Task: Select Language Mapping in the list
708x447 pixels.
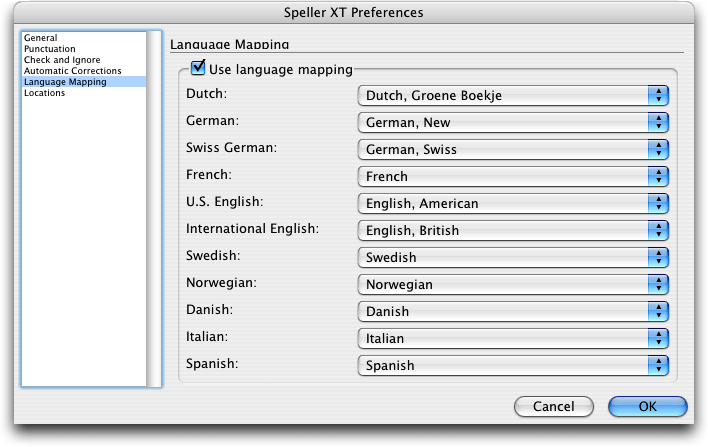Action: click(x=84, y=82)
